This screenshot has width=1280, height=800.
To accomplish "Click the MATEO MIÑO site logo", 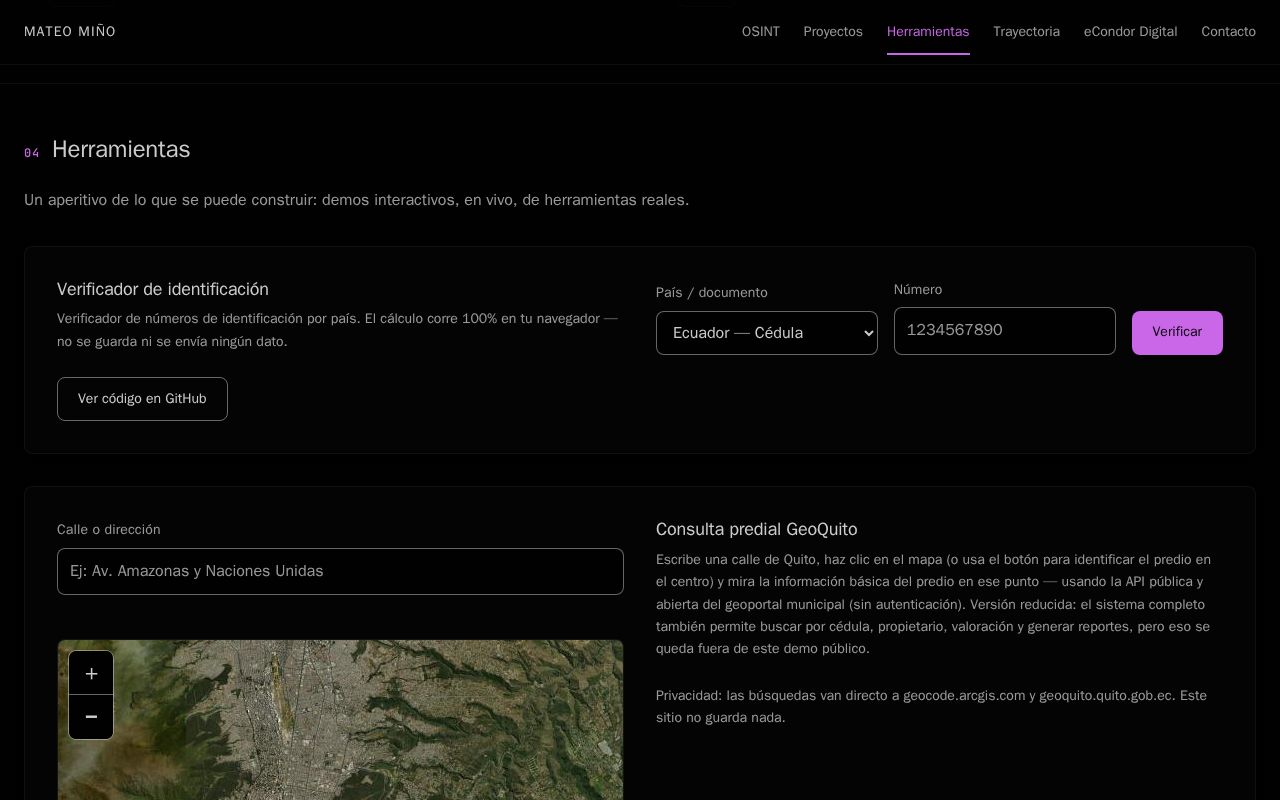I will point(70,32).
